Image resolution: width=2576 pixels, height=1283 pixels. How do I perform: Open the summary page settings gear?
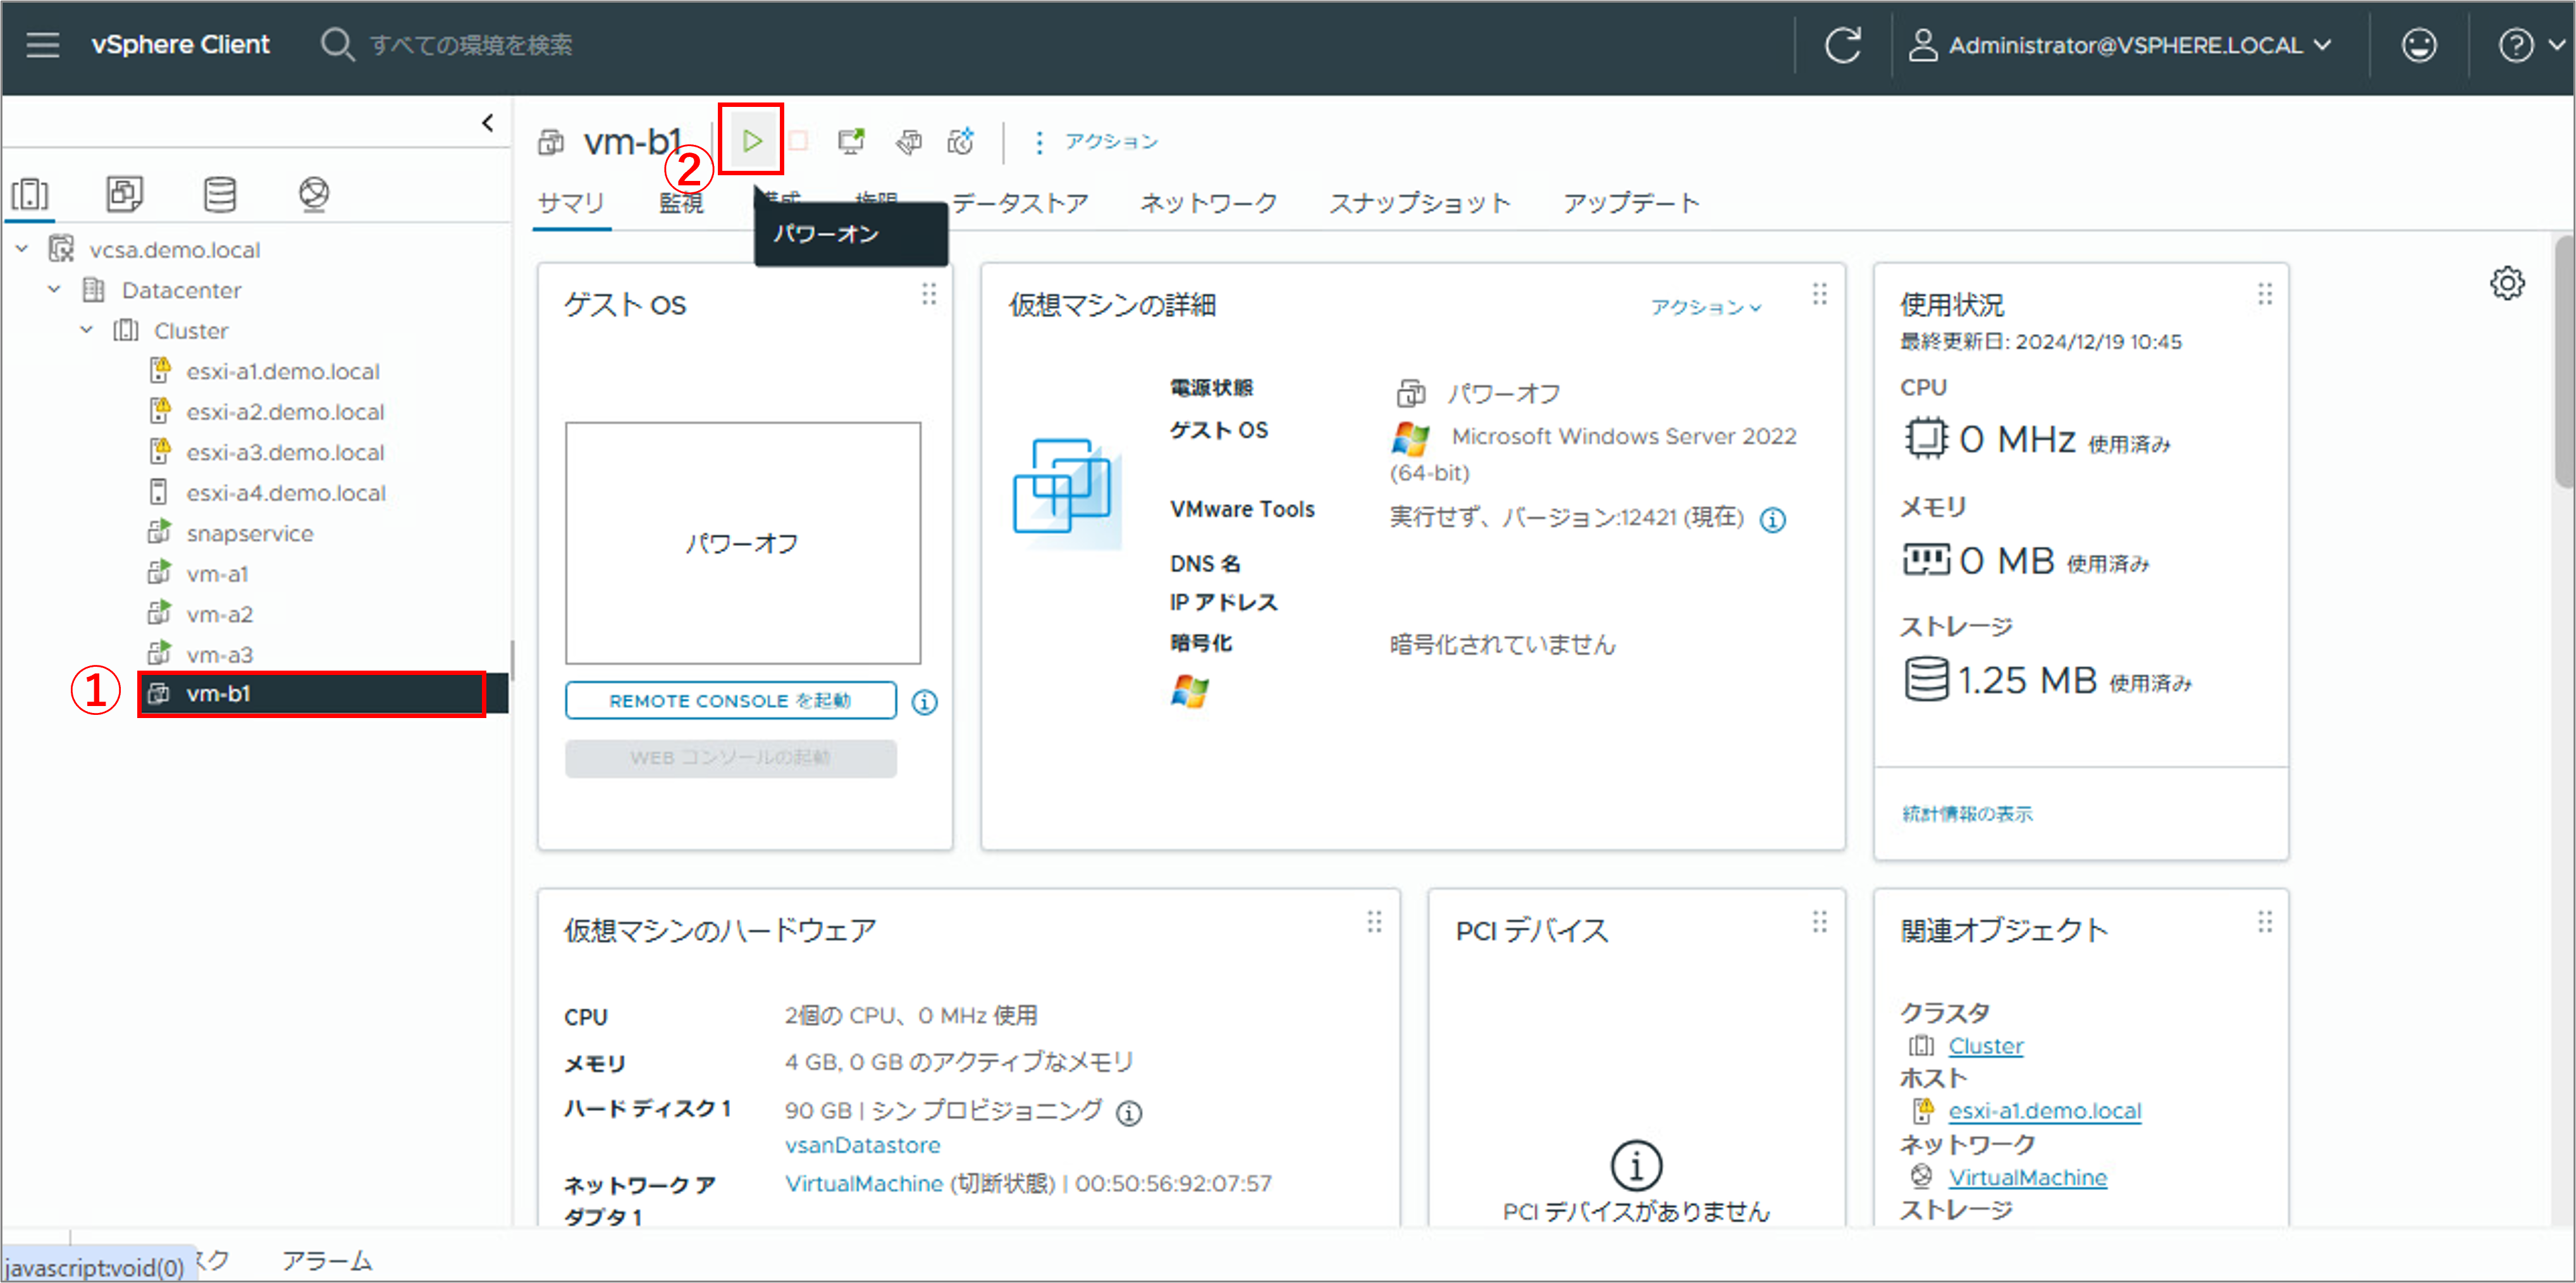[x=2507, y=283]
